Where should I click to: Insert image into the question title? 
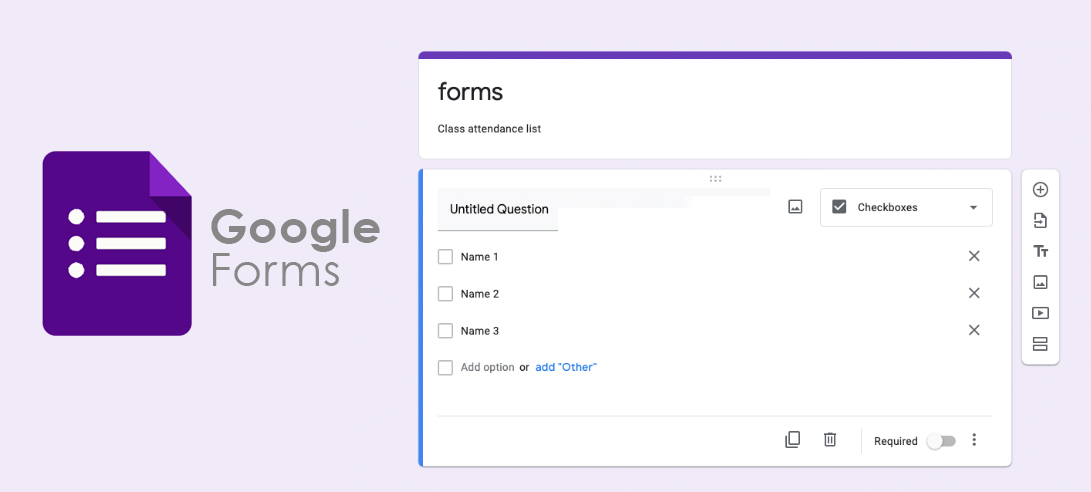point(795,207)
